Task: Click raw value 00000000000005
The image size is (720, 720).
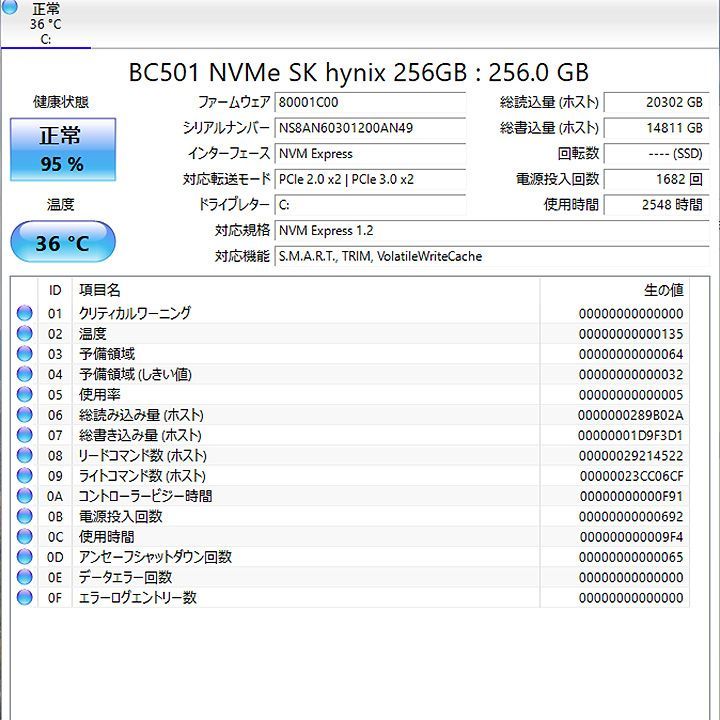Action: (631, 395)
